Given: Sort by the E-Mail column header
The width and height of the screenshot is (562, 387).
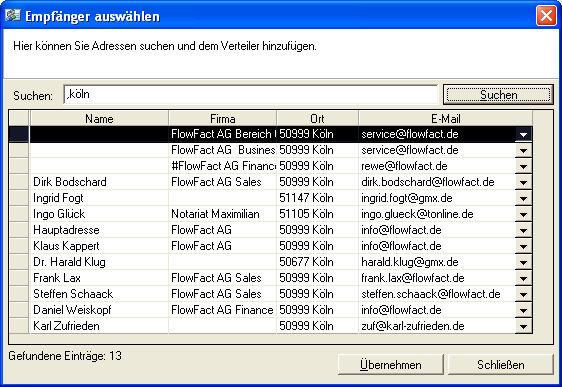Looking at the screenshot, I should click(x=446, y=118).
